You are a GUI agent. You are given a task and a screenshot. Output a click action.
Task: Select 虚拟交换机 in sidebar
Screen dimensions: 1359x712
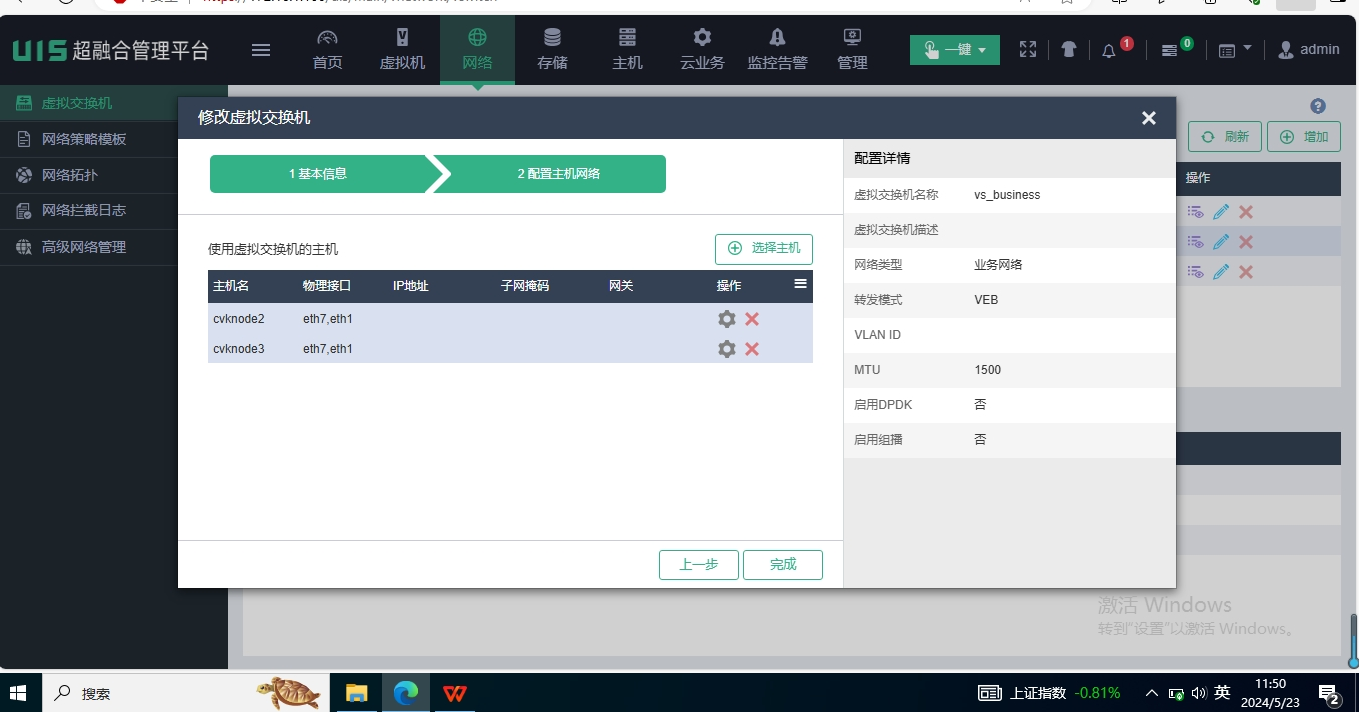click(114, 103)
